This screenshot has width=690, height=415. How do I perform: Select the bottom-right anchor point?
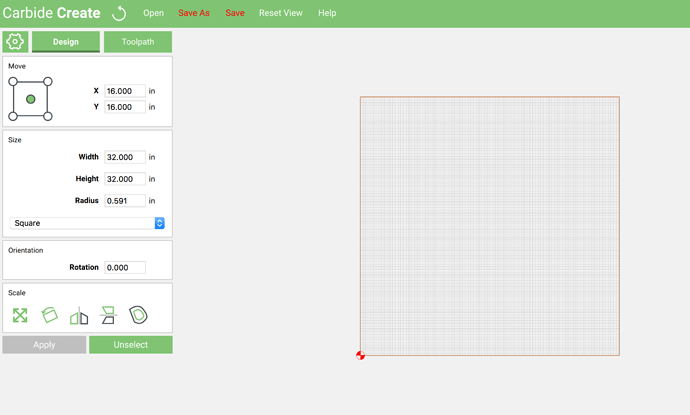click(48, 116)
